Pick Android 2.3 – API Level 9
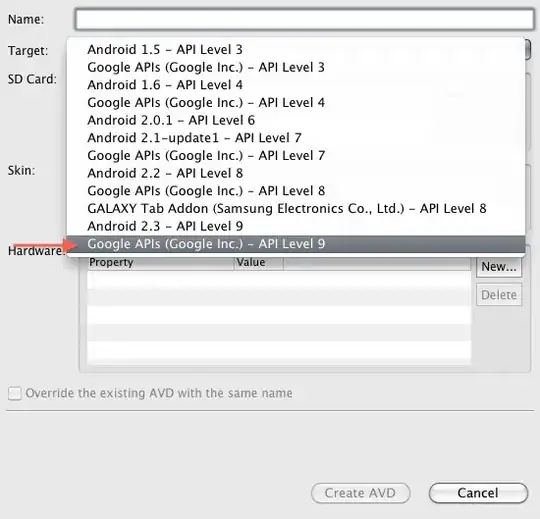540x519 pixels. pos(296,226)
